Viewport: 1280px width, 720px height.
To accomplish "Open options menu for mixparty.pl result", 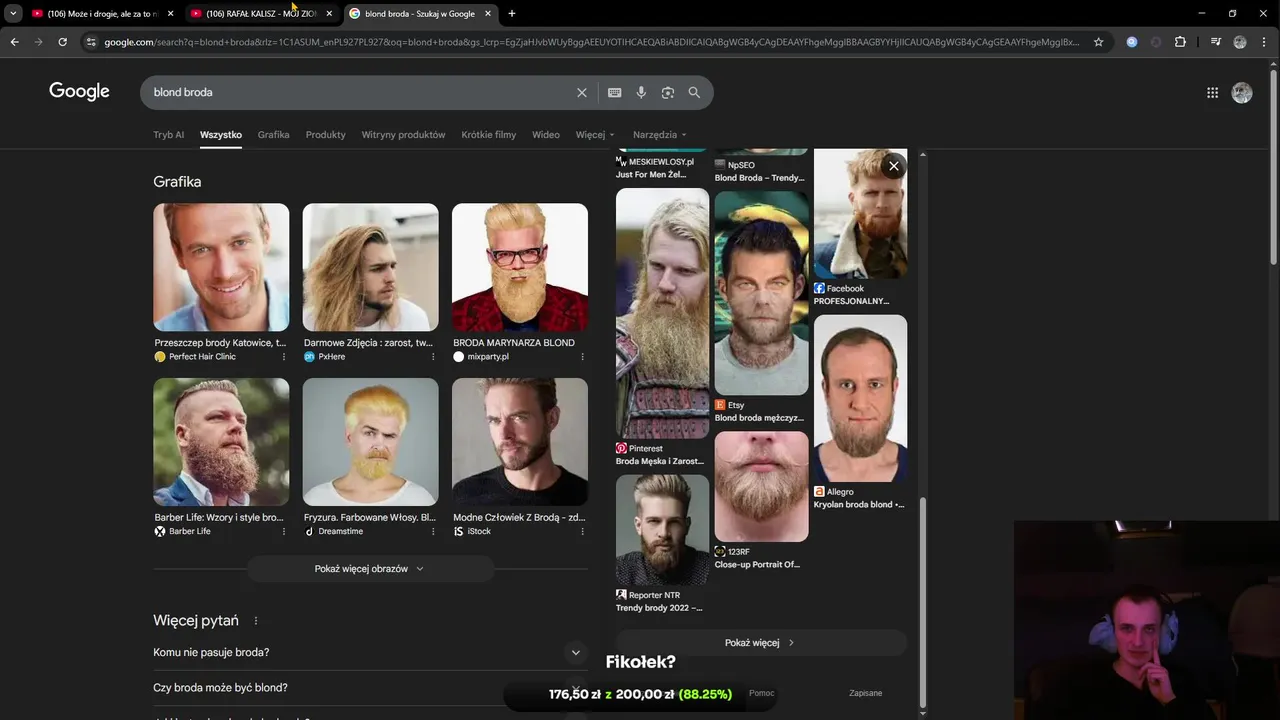I will click(582, 357).
